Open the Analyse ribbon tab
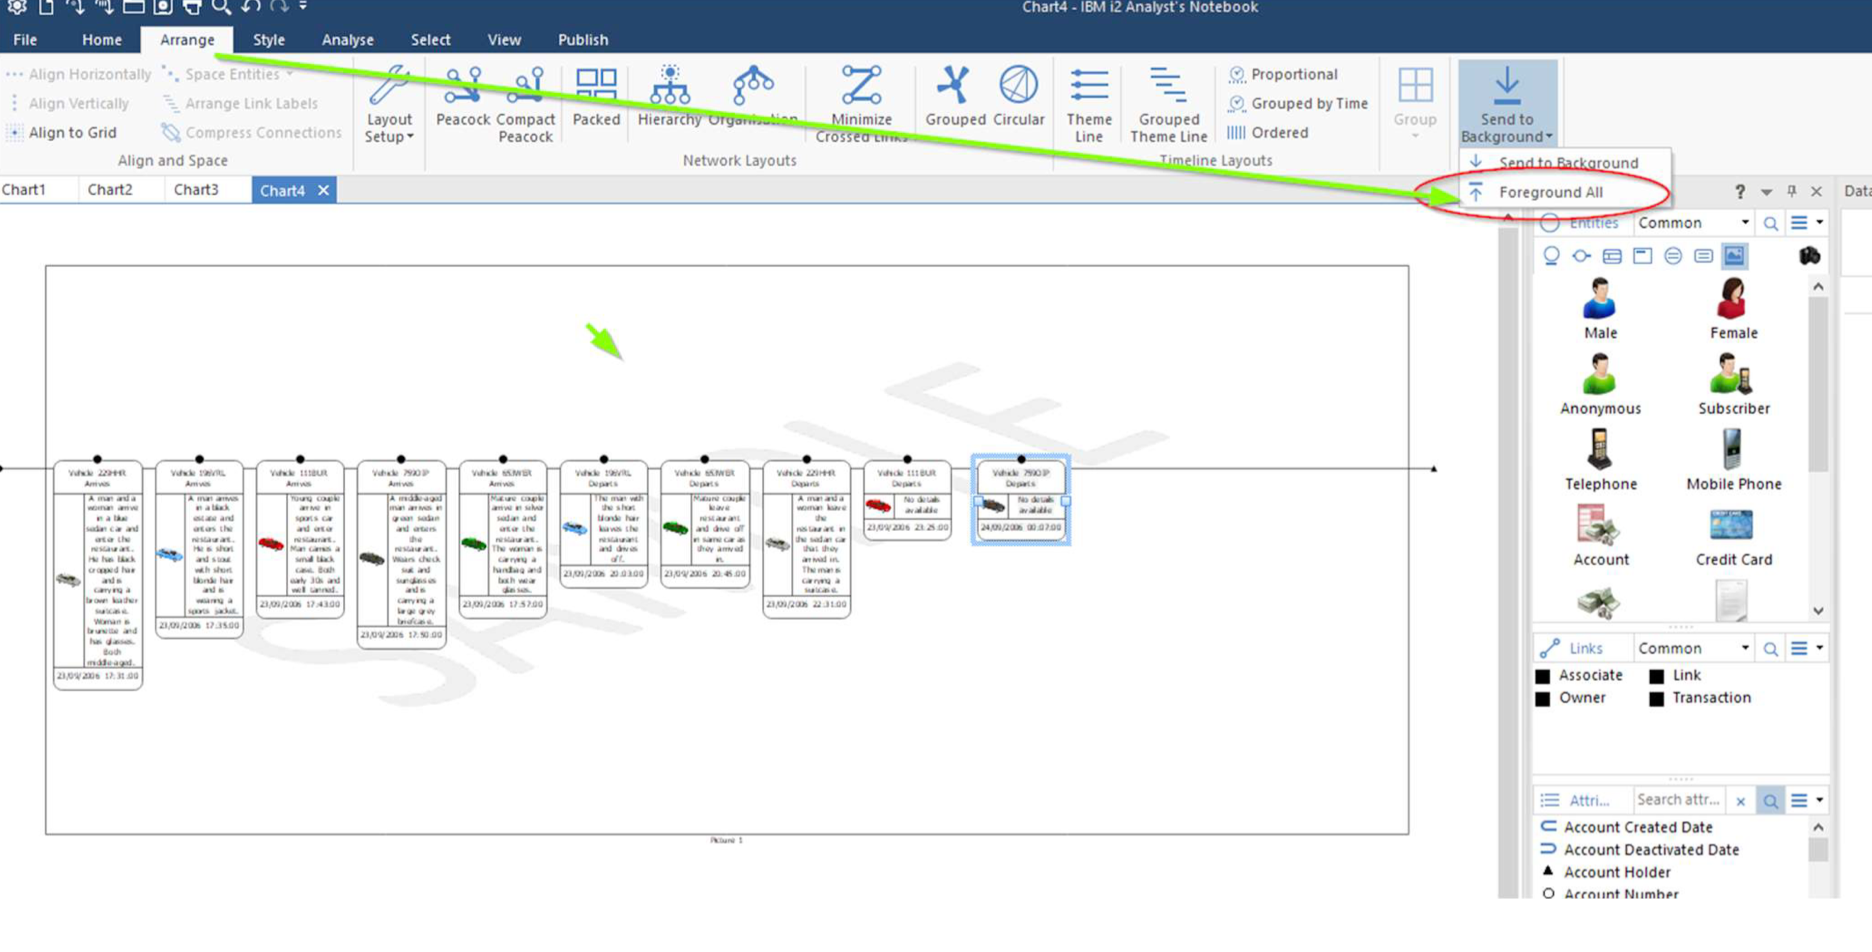The height and width of the screenshot is (952, 1872). point(347,40)
